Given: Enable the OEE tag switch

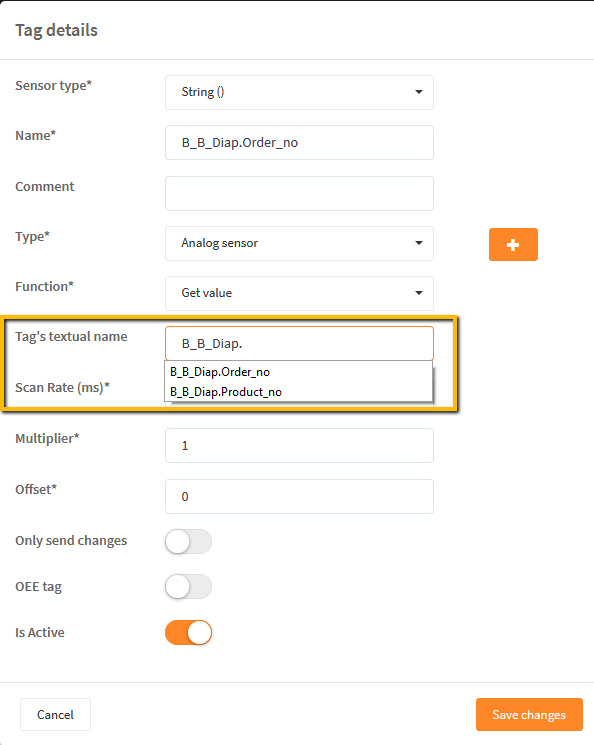Looking at the screenshot, I should [x=189, y=586].
